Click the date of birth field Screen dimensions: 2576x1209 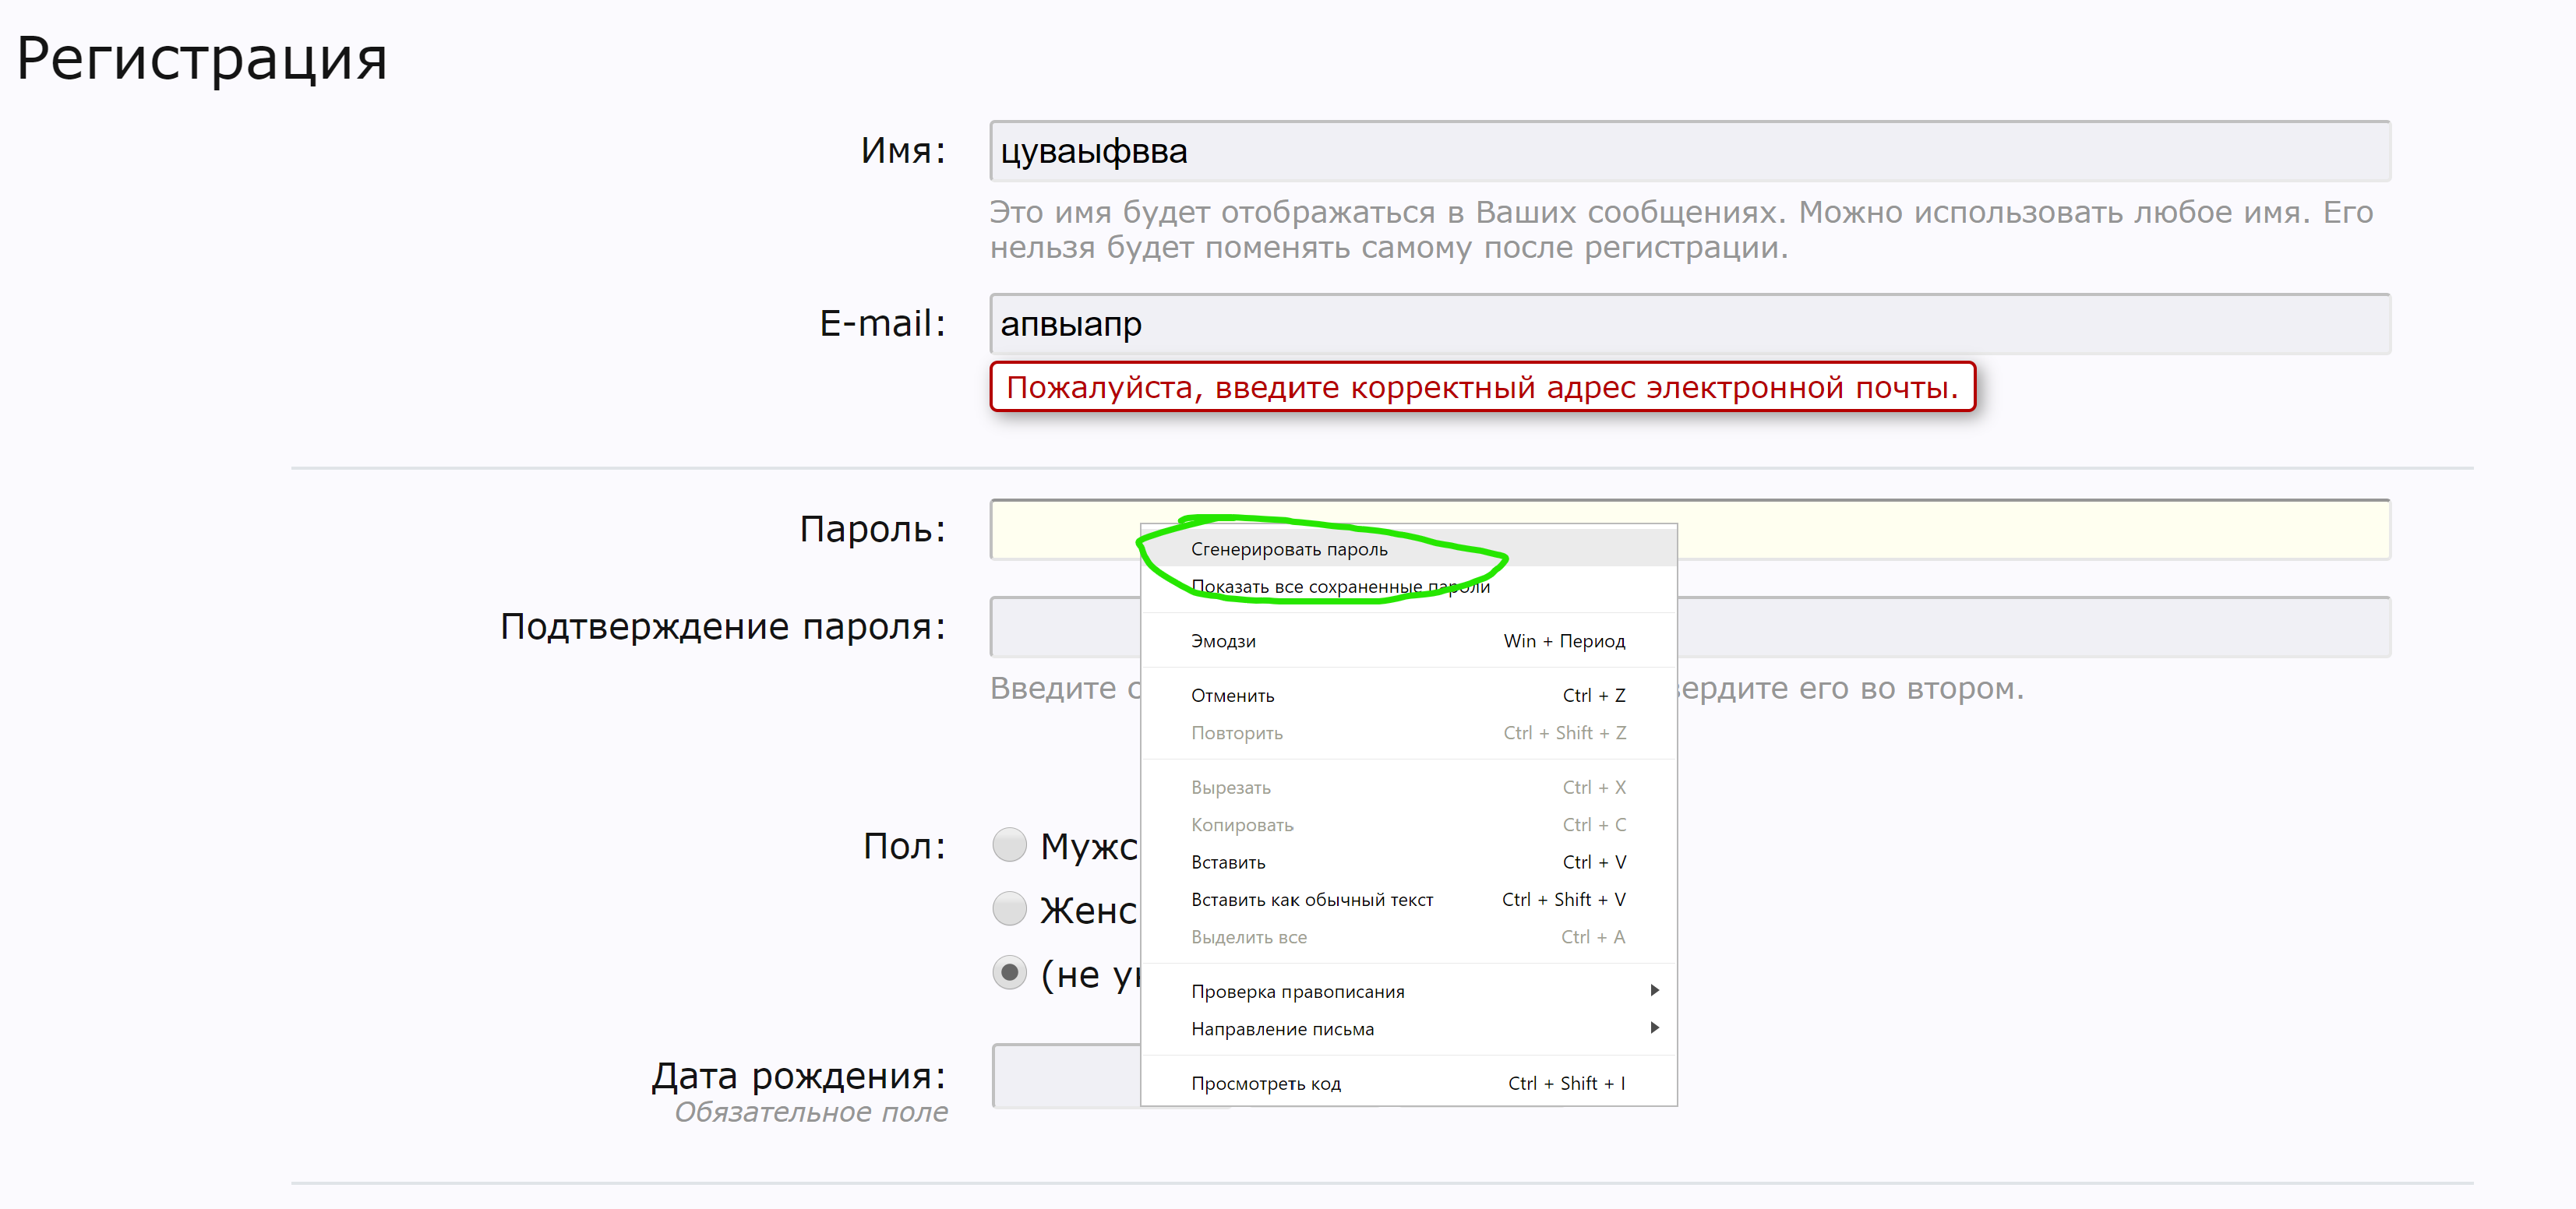click(1065, 1075)
